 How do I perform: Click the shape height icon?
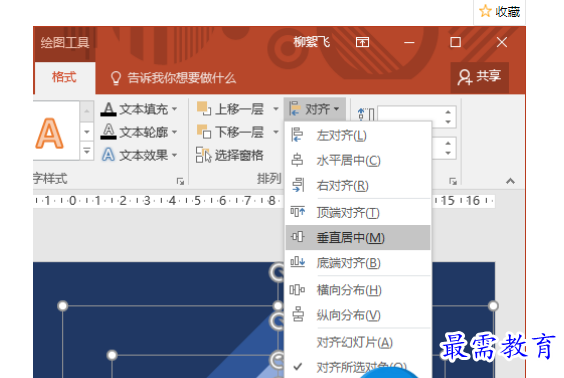point(366,115)
